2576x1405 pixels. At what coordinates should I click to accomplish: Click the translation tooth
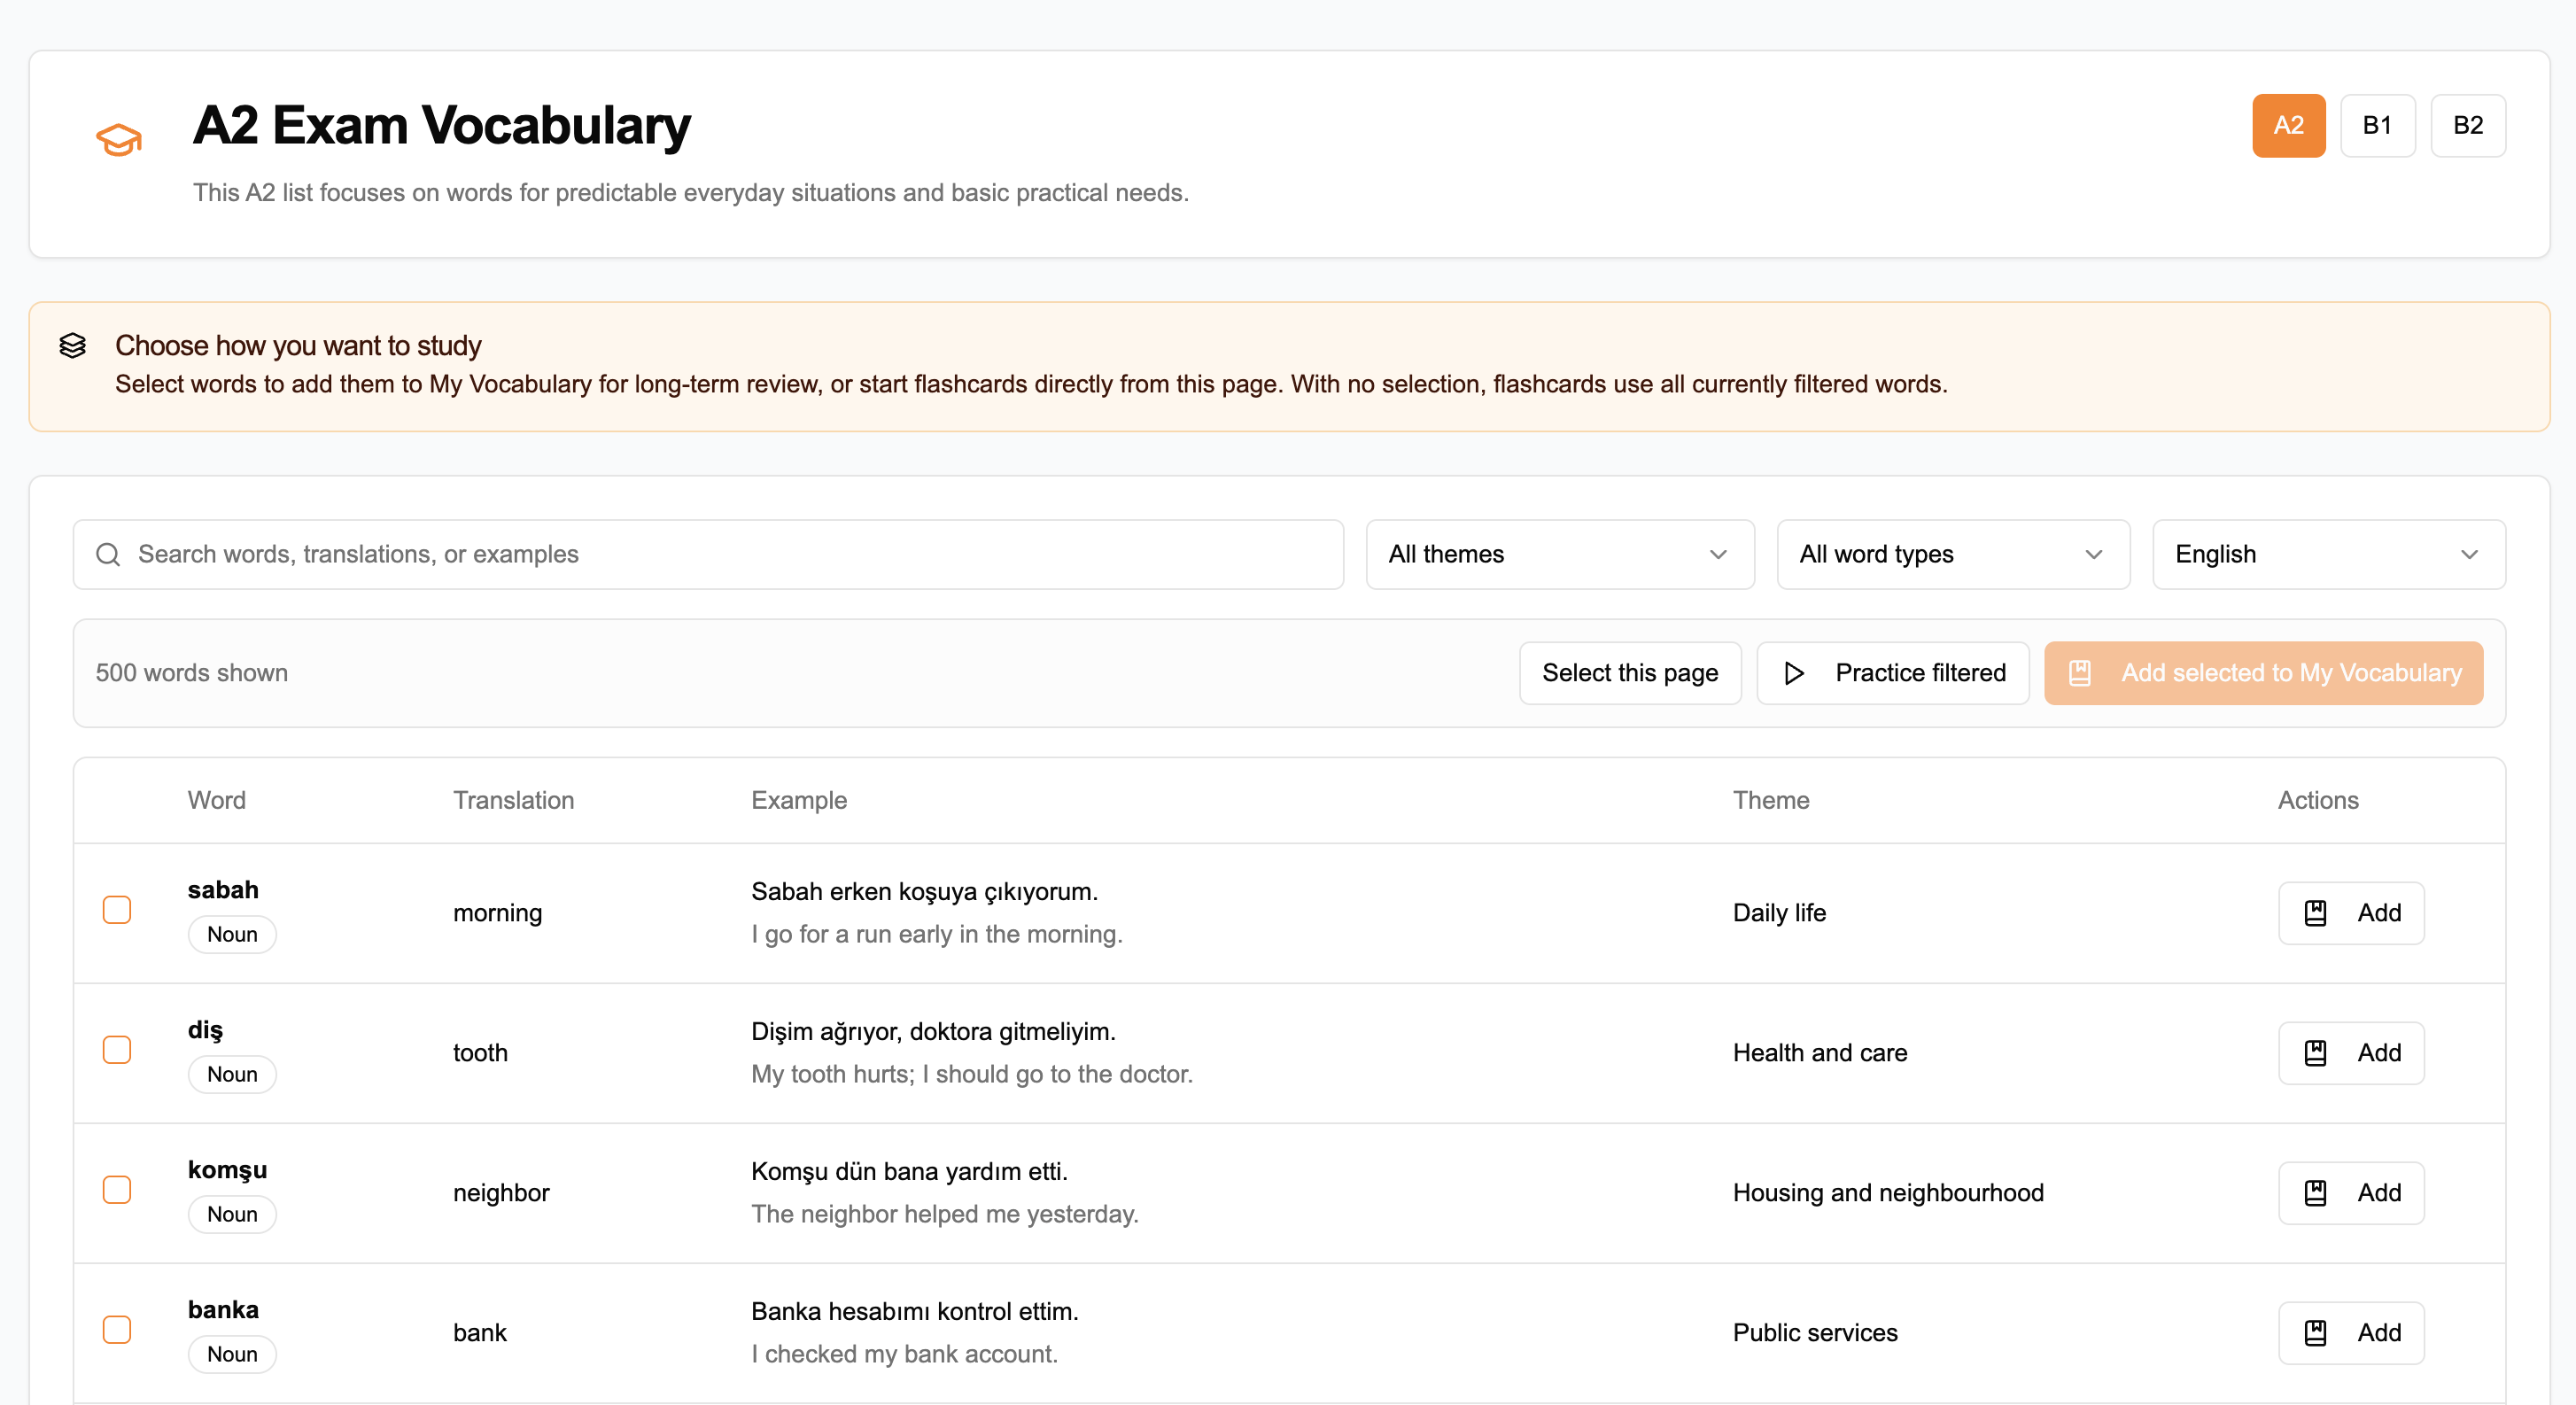coord(480,1053)
